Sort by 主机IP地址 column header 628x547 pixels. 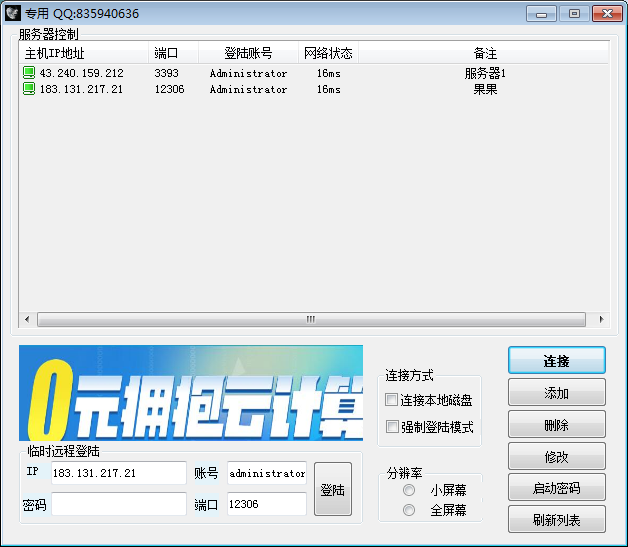[x=84, y=53]
